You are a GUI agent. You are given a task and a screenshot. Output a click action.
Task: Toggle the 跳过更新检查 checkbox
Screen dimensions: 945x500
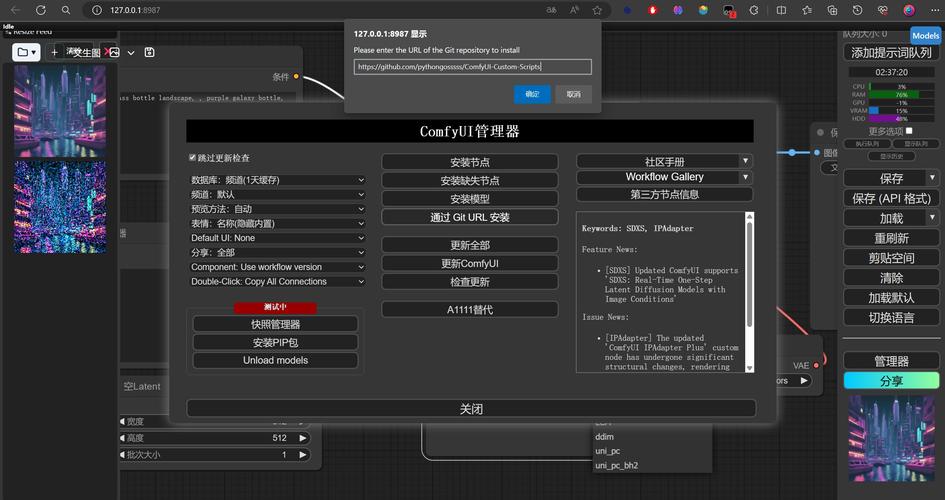point(192,157)
